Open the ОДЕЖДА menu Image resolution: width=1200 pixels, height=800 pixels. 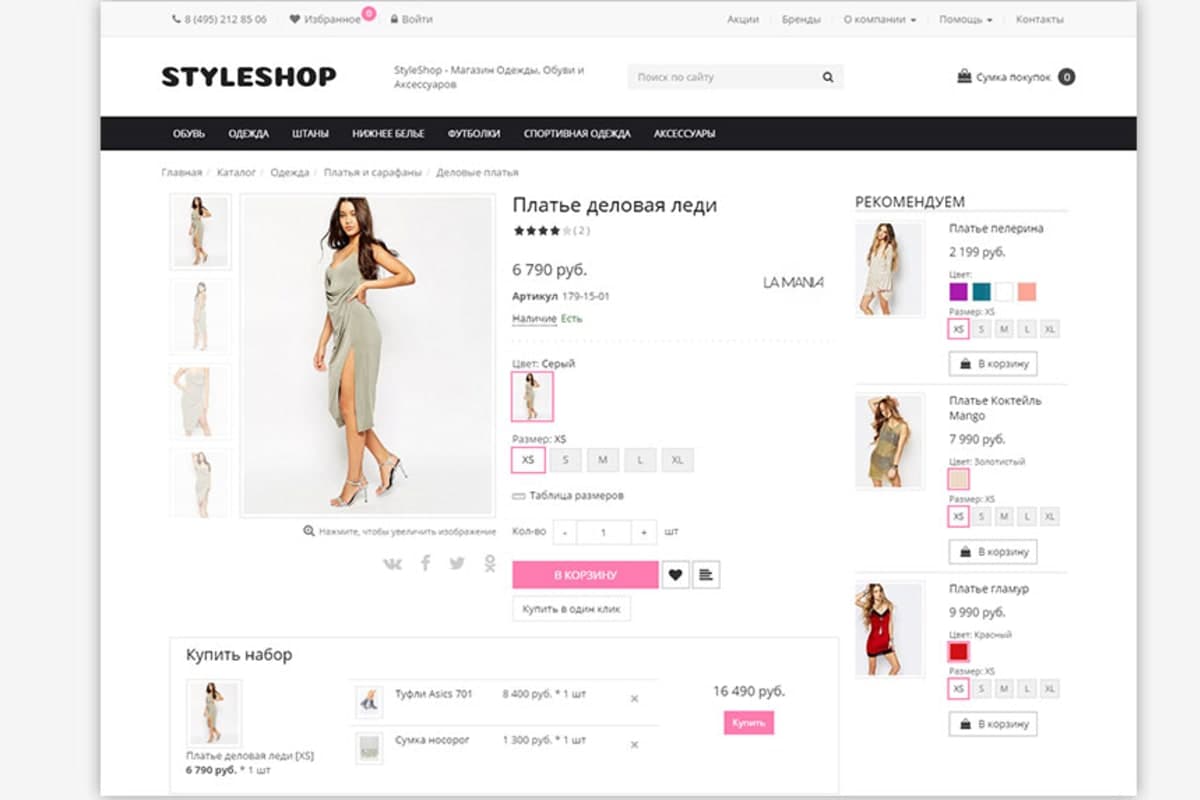[248, 134]
